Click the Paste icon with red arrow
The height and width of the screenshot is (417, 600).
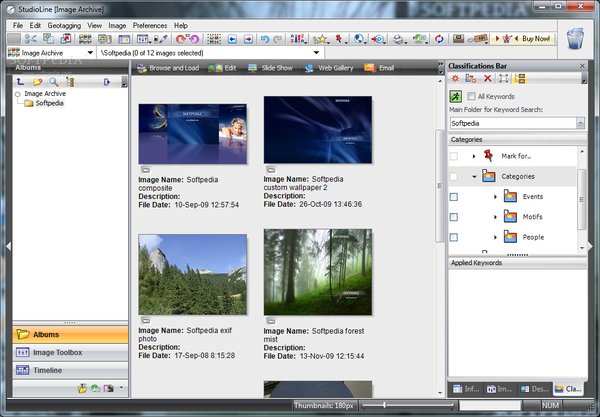[x=66, y=39]
